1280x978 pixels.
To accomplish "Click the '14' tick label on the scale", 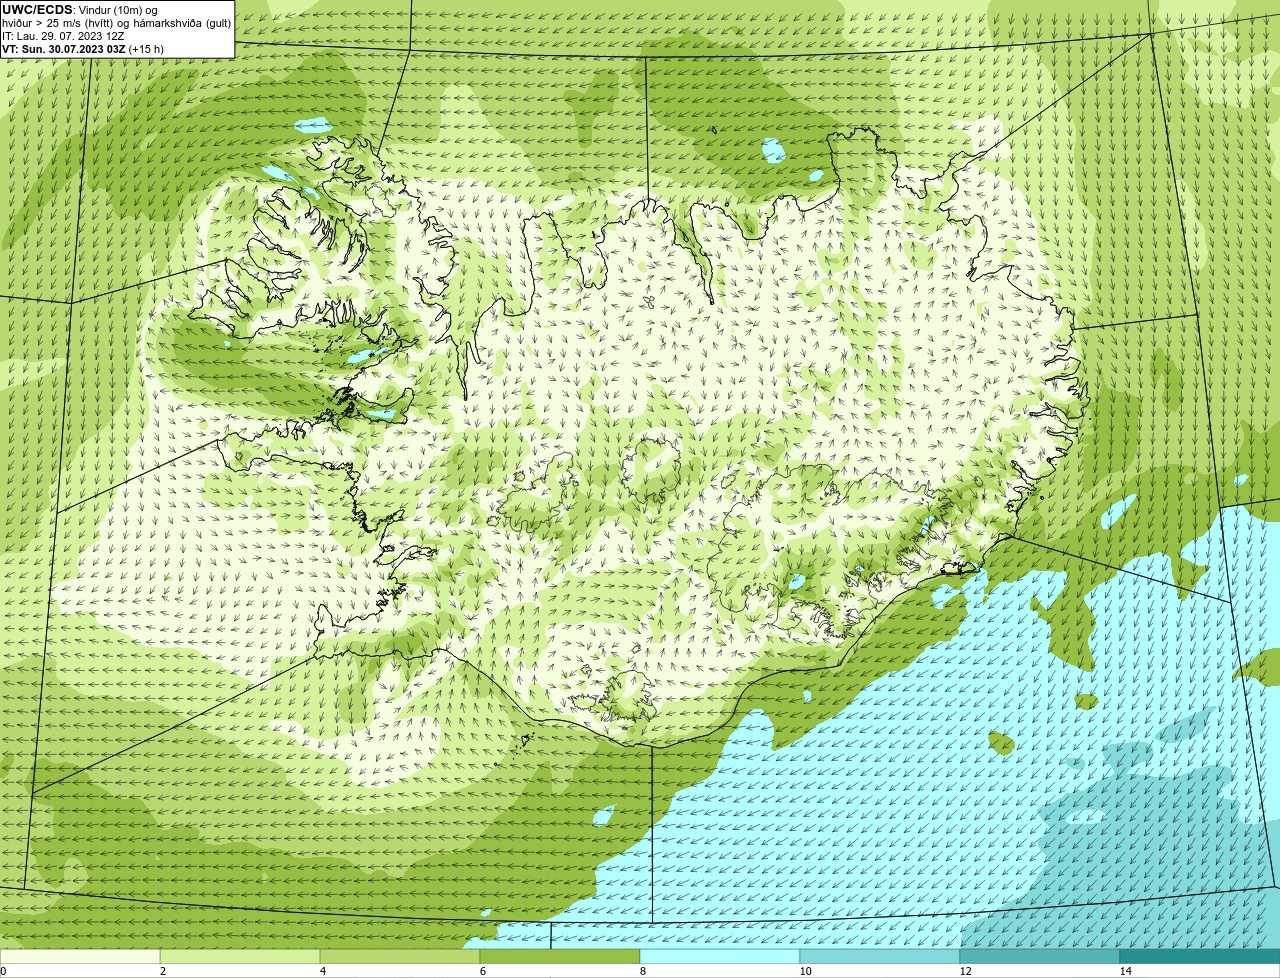I will (x=1125, y=971).
